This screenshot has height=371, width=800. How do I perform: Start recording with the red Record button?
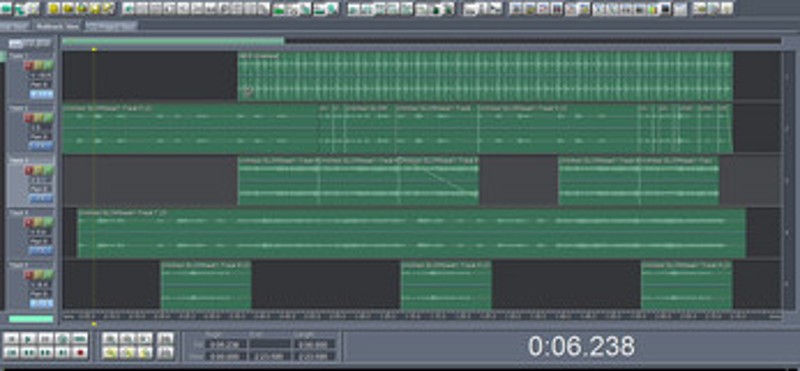pos(79,352)
